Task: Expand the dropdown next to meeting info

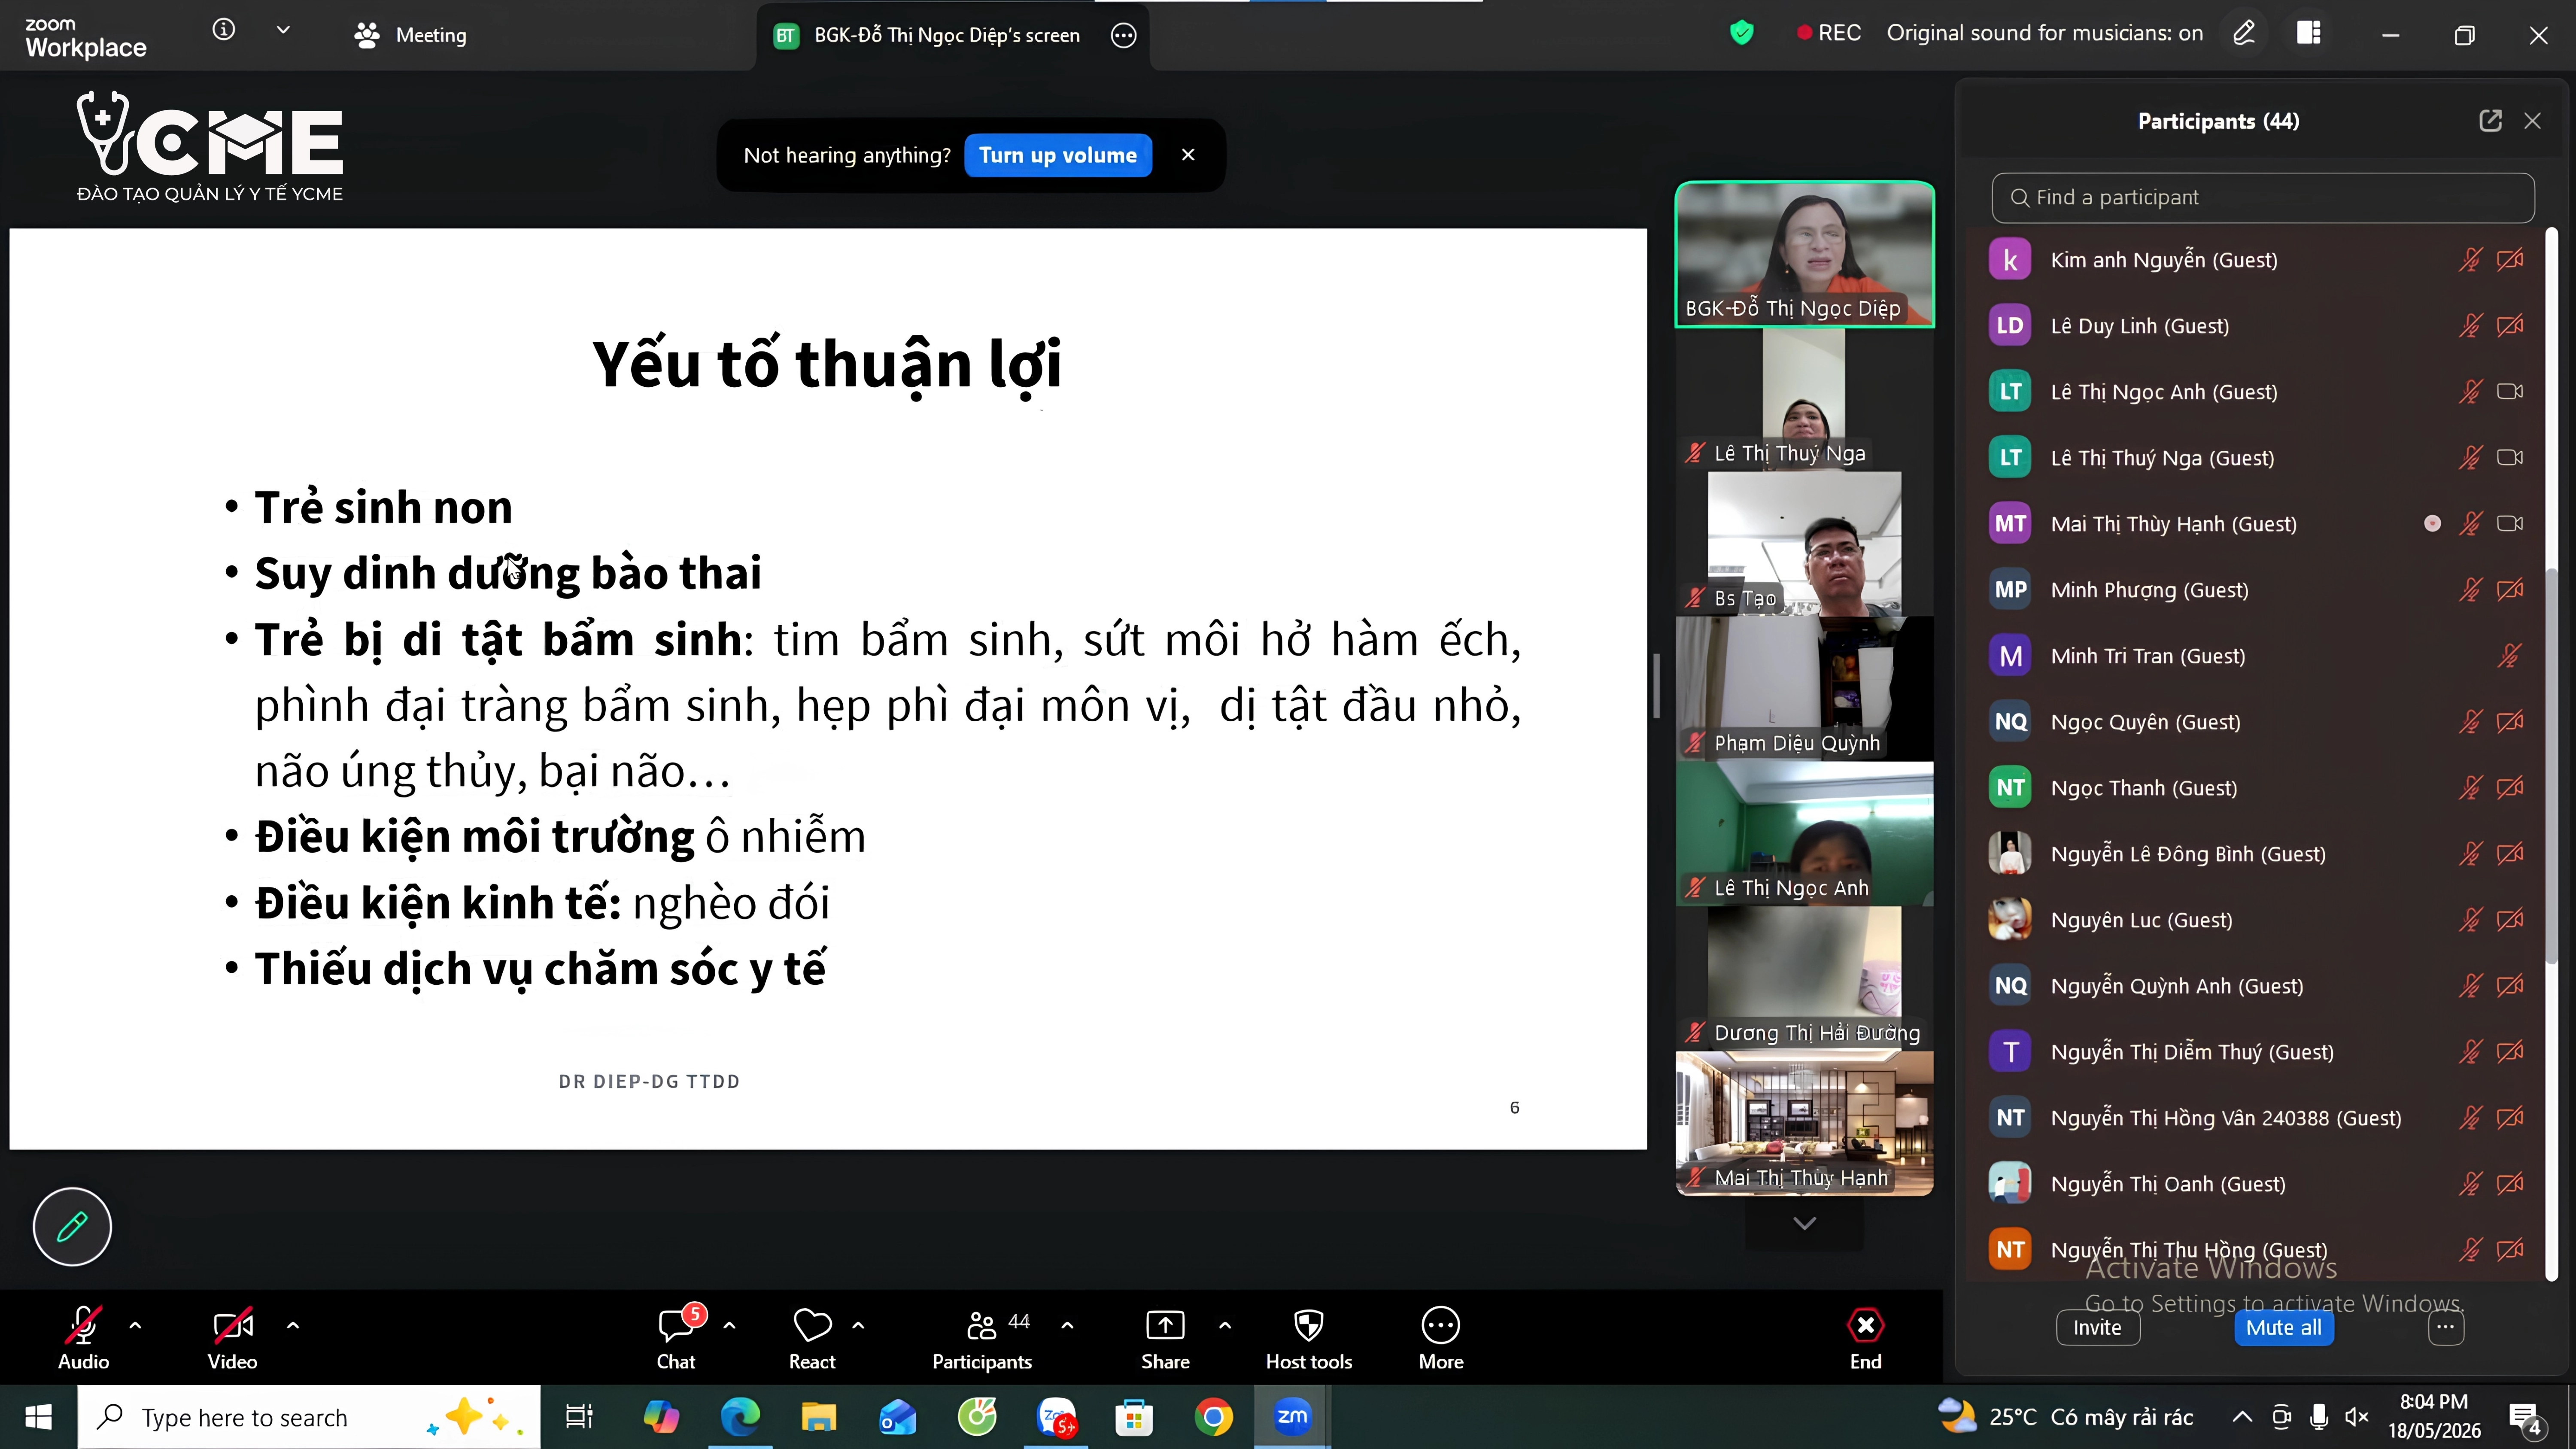Action: pyautogui.click(x=283, y=31)
